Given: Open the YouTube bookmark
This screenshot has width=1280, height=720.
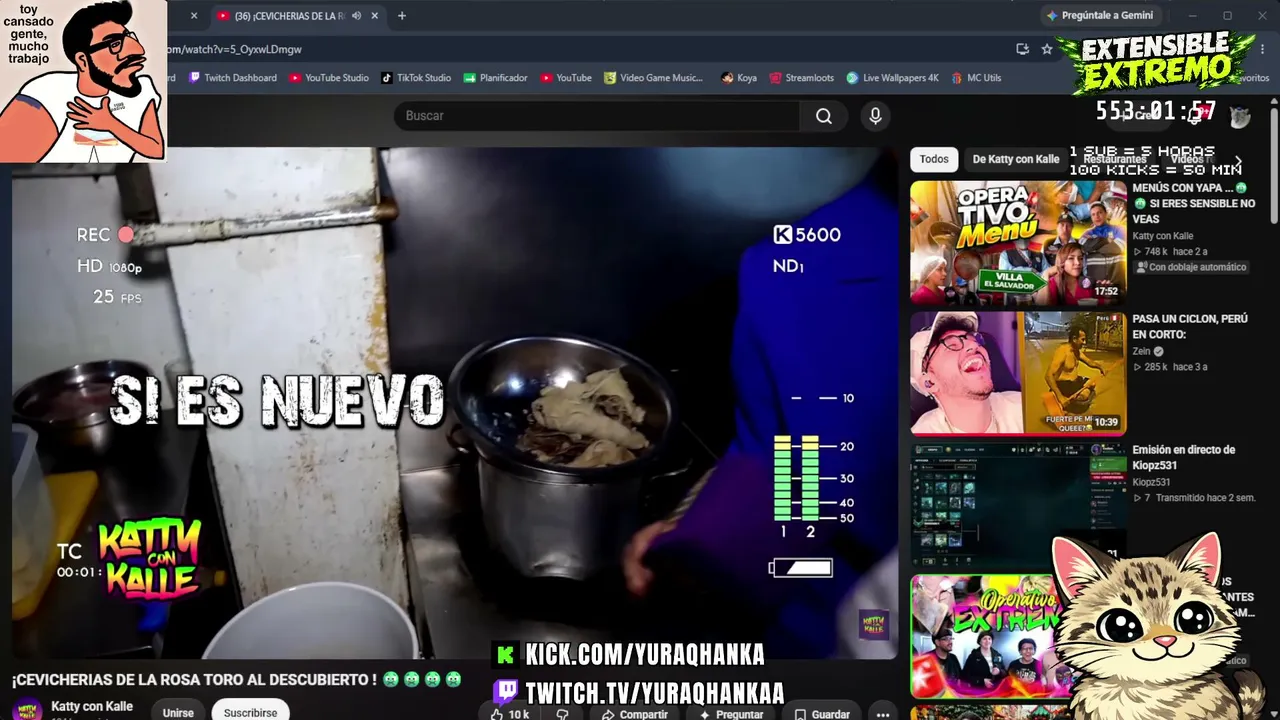Looking at the screenshot, I should [566, 78].
